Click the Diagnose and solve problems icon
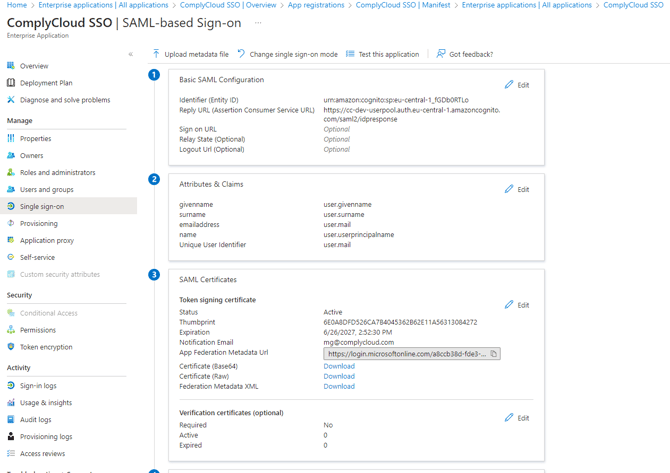This screenshot has width=670, height=473. [11, 100]
